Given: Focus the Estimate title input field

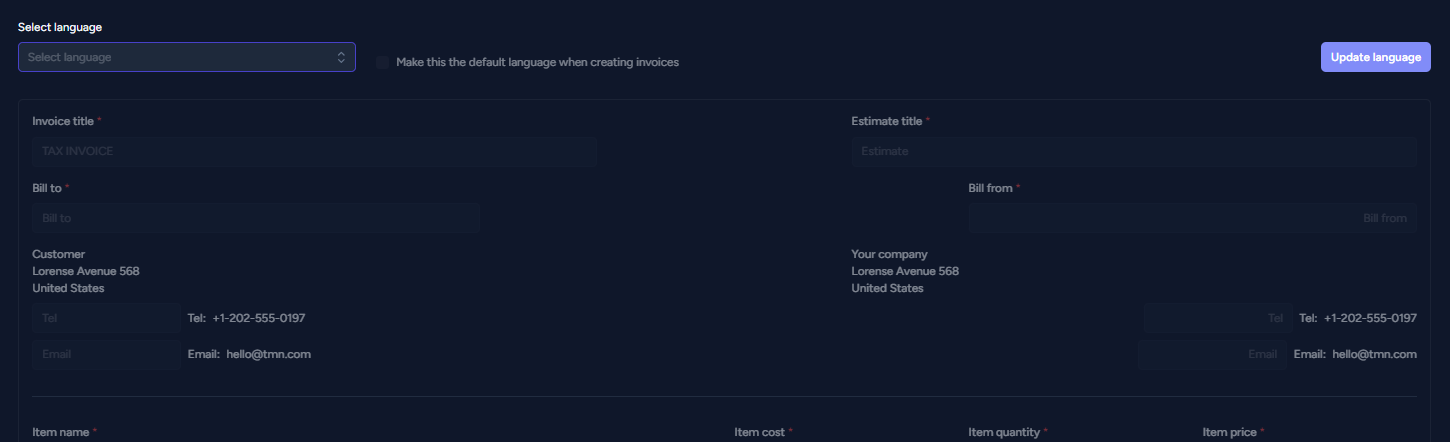Looking at the screenshot, I should pyautogui.click(x=1134, y=151).
